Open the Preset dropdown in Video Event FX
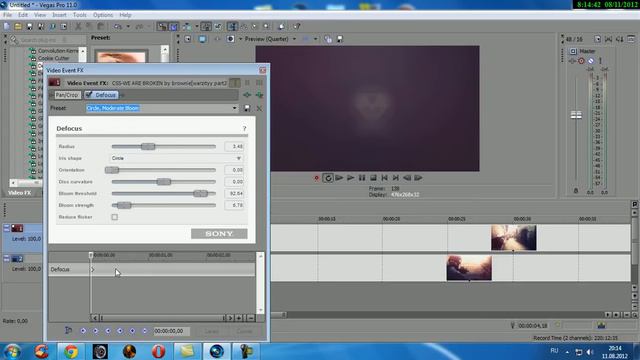Image resolution: width=640 pixels, height=360 pixels. (234, 108)
